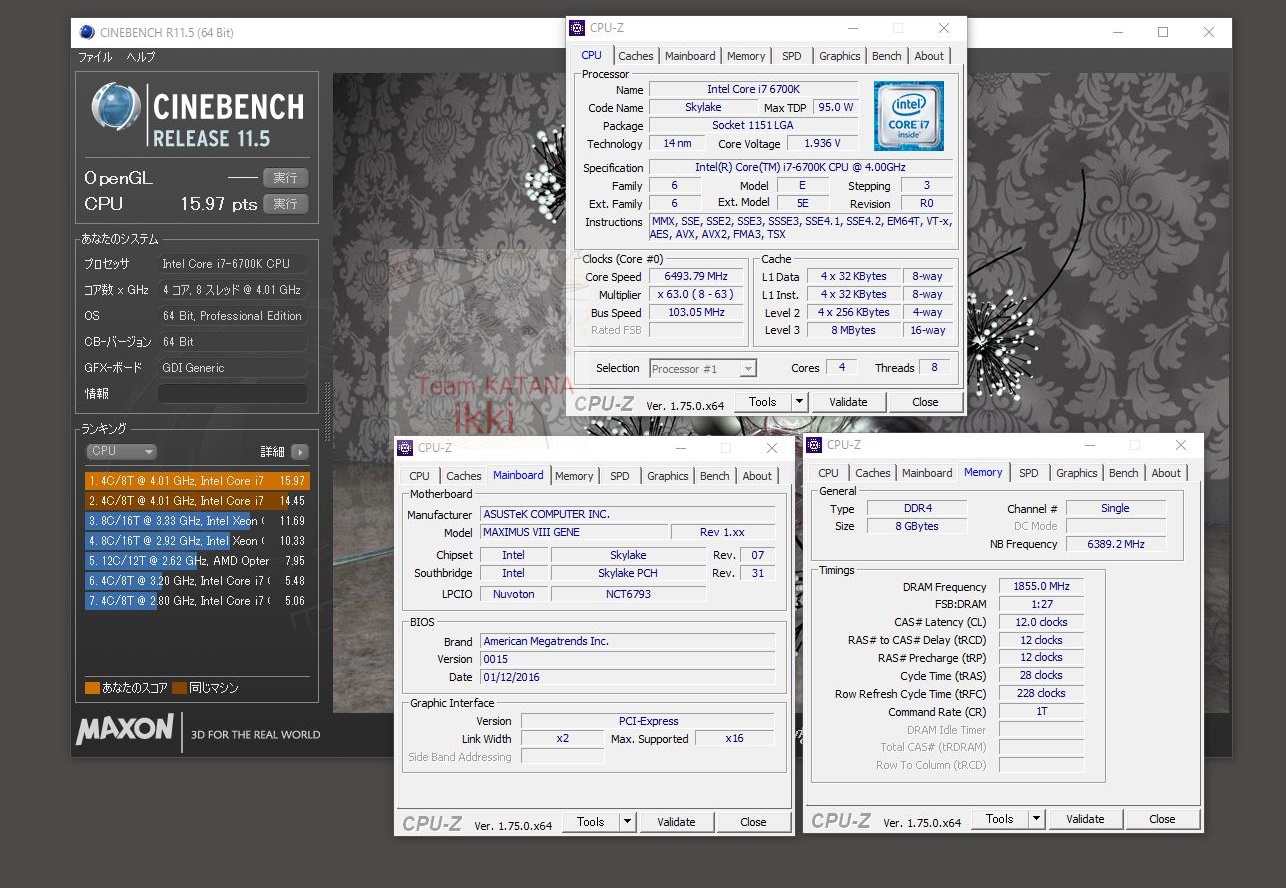The width and height of the screenshot is (1286, 888).
Task: Open the CPU ranking type dropdown
Action: 121,452
